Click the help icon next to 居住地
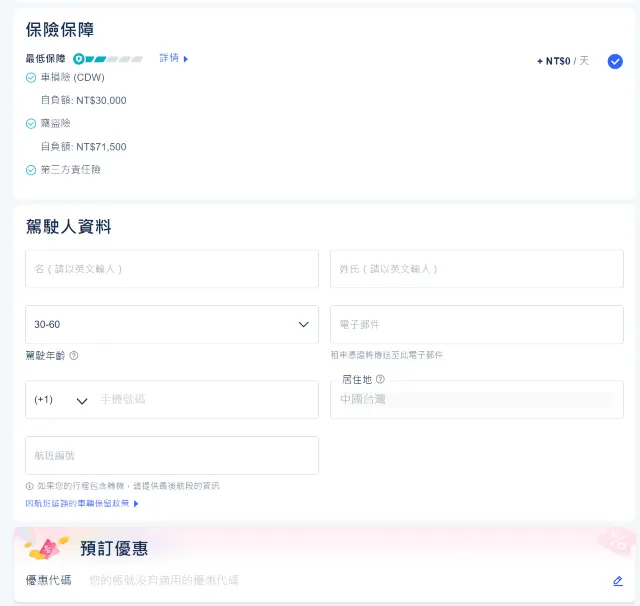 click(x=380, y=379)
